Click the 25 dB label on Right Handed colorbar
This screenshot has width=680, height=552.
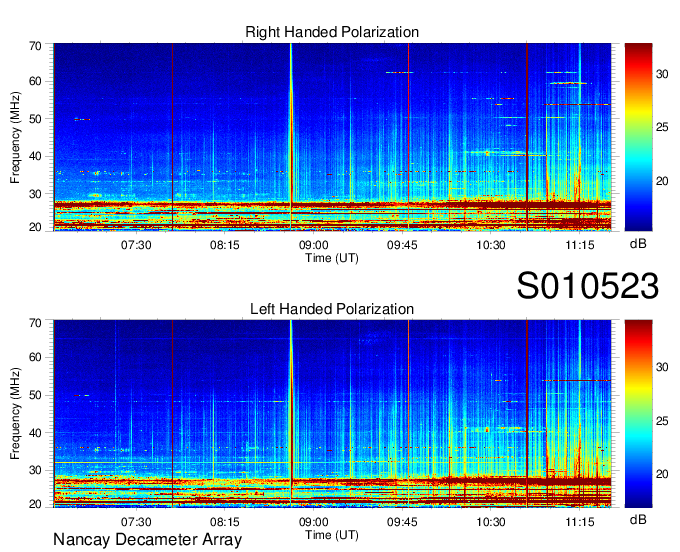pos(662,127)
